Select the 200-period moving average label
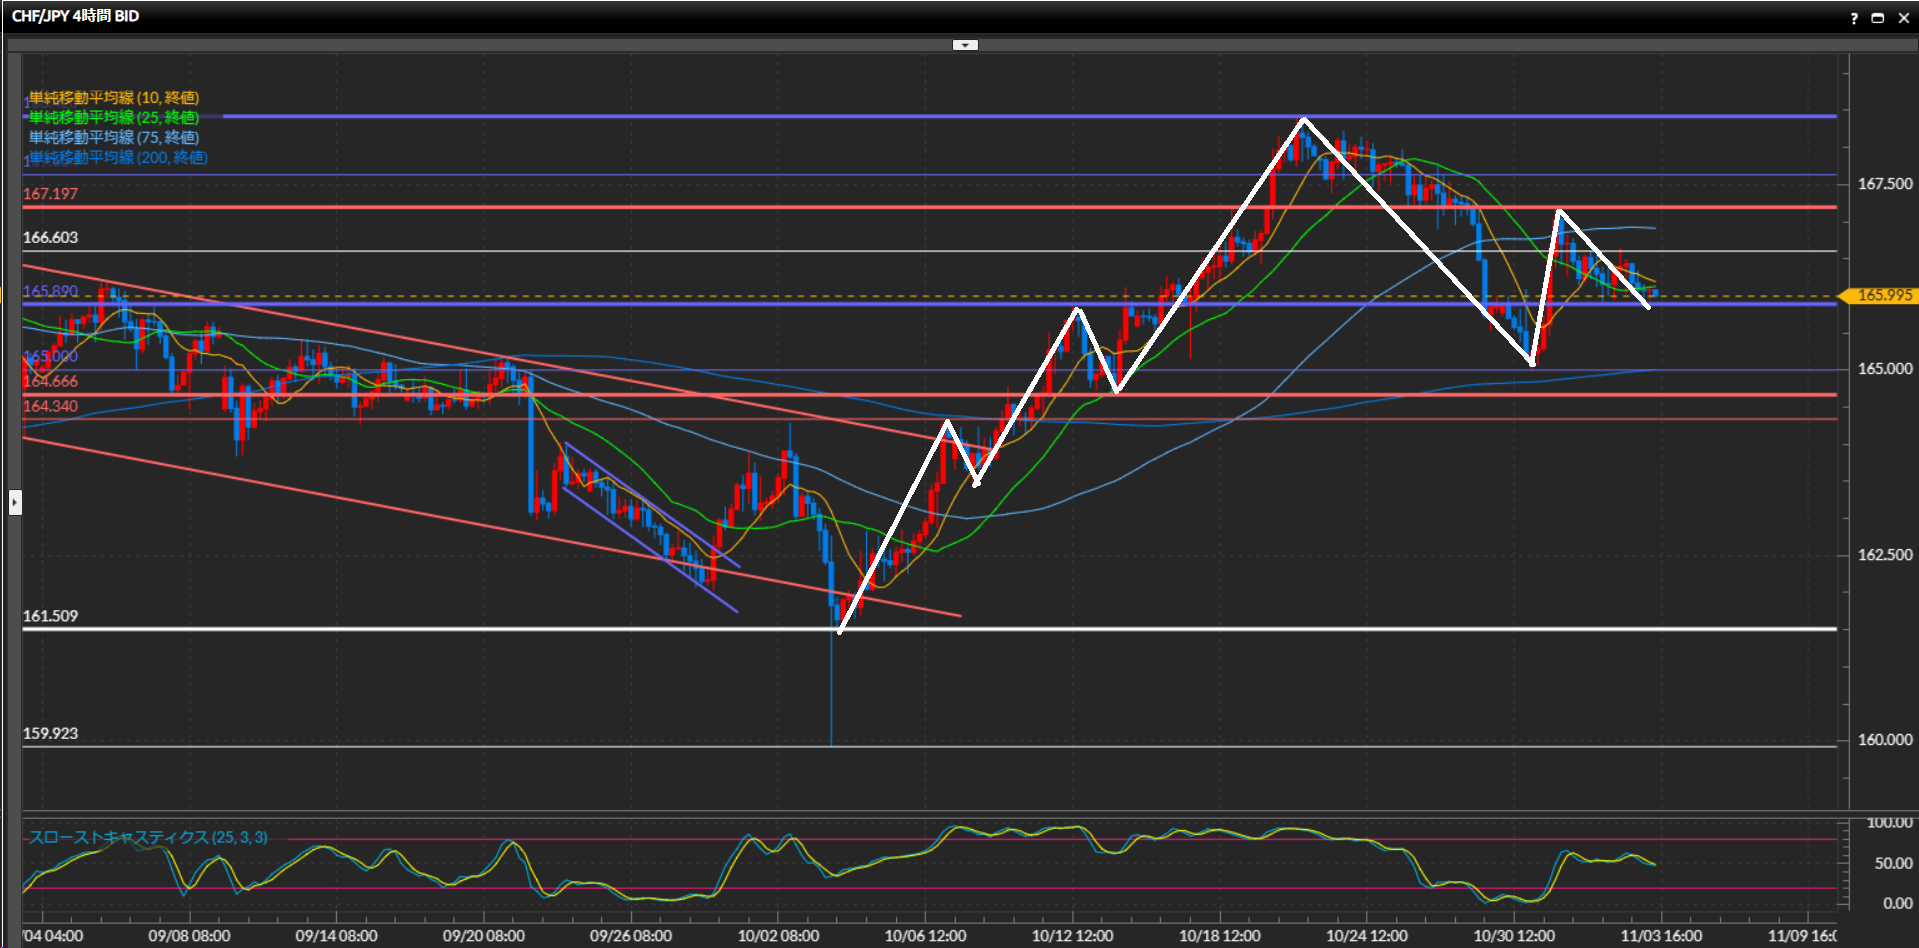Screen dimensions: 1919x948 tap(118, 157)
